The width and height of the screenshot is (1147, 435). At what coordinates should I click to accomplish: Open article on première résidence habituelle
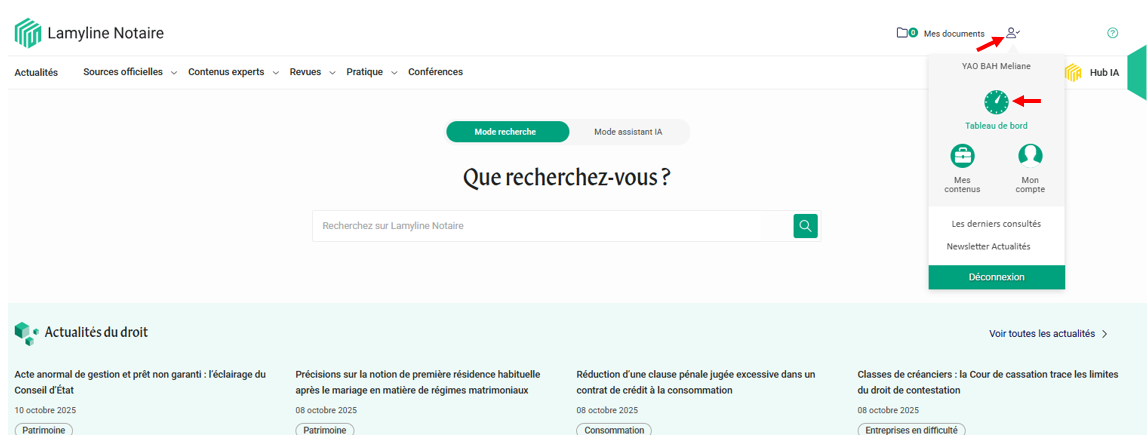(418, 382)
